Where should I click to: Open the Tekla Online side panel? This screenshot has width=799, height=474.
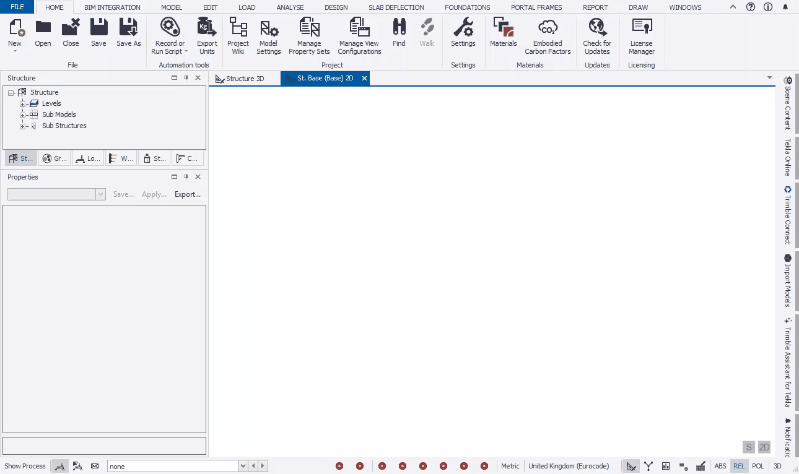[x=788, y=157]
